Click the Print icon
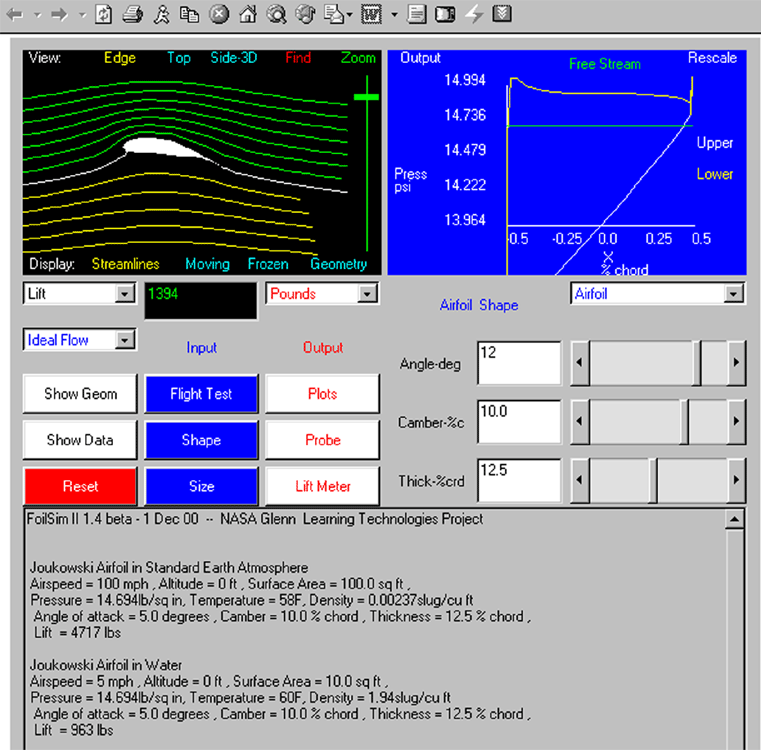This screenshot has height=750, width=761. pyautogui.click(x=132, y=14)
